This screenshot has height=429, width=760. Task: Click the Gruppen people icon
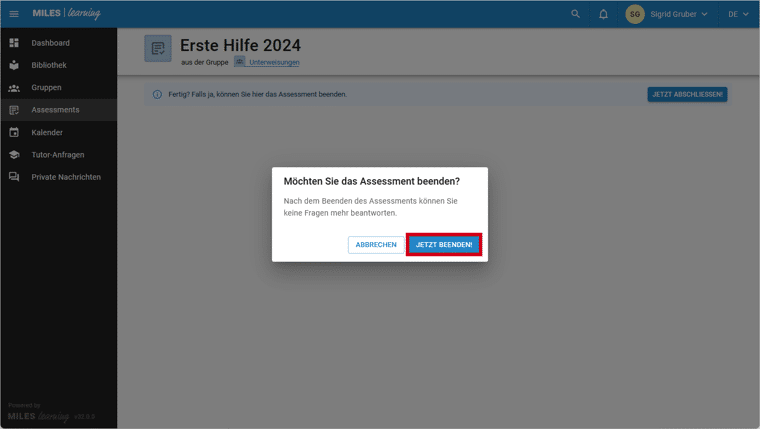click(14, 88)
